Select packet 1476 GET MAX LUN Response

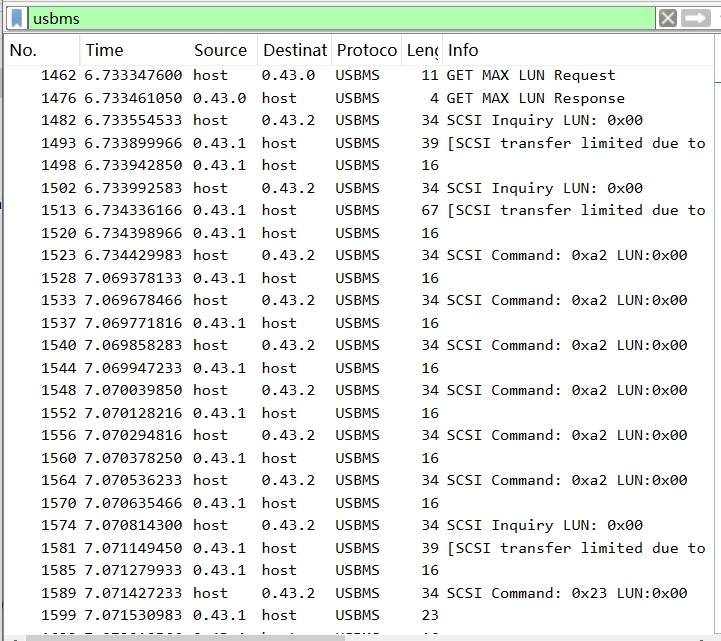[360, 98]
